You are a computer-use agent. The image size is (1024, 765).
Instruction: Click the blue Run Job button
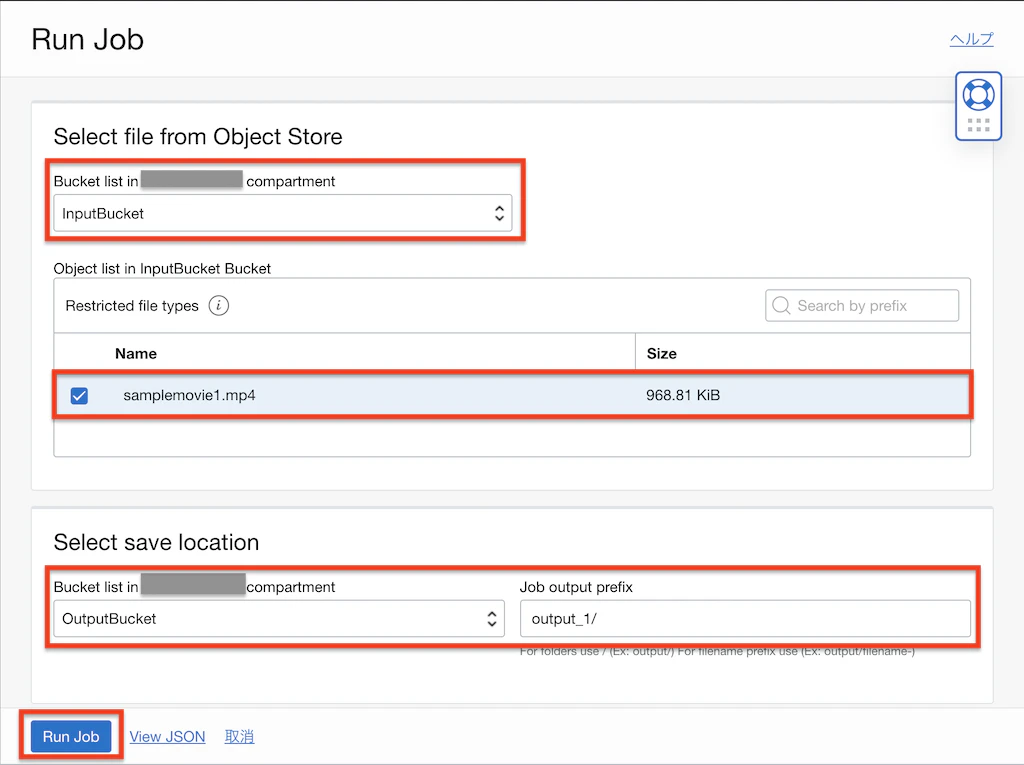tap(71, 736)
